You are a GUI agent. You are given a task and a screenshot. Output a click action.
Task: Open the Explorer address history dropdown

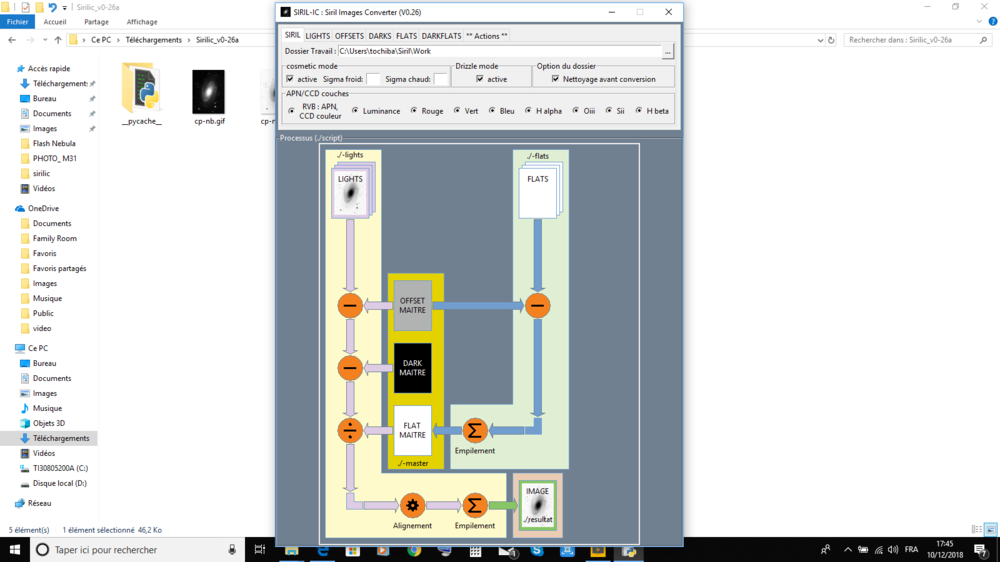pyautogui.click(x=820, y=40)
